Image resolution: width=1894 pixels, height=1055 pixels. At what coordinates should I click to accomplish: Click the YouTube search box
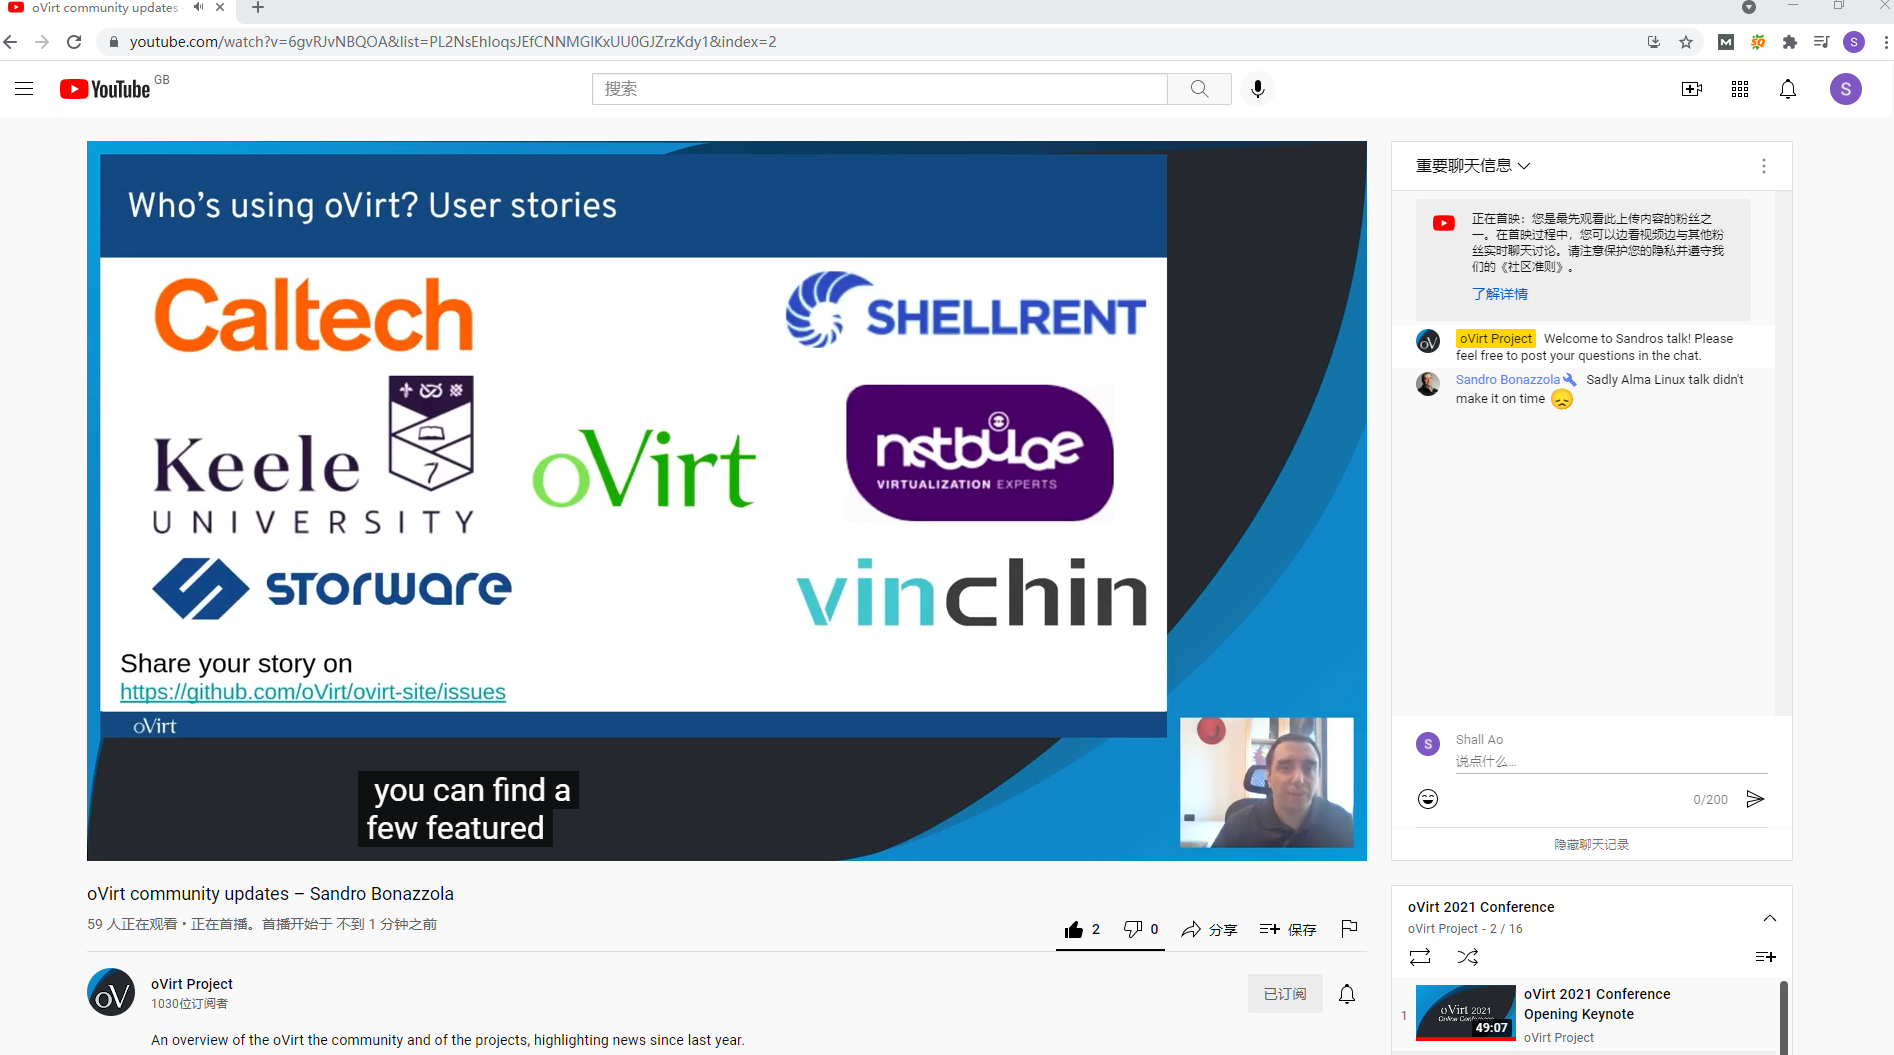[x=879, y=89]
